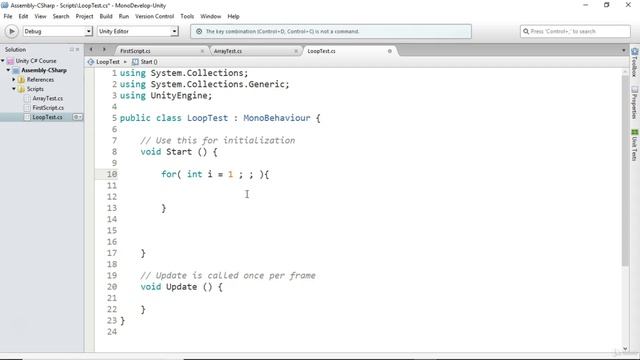Open the Unit Tests side panel

(x=634, y=145)
